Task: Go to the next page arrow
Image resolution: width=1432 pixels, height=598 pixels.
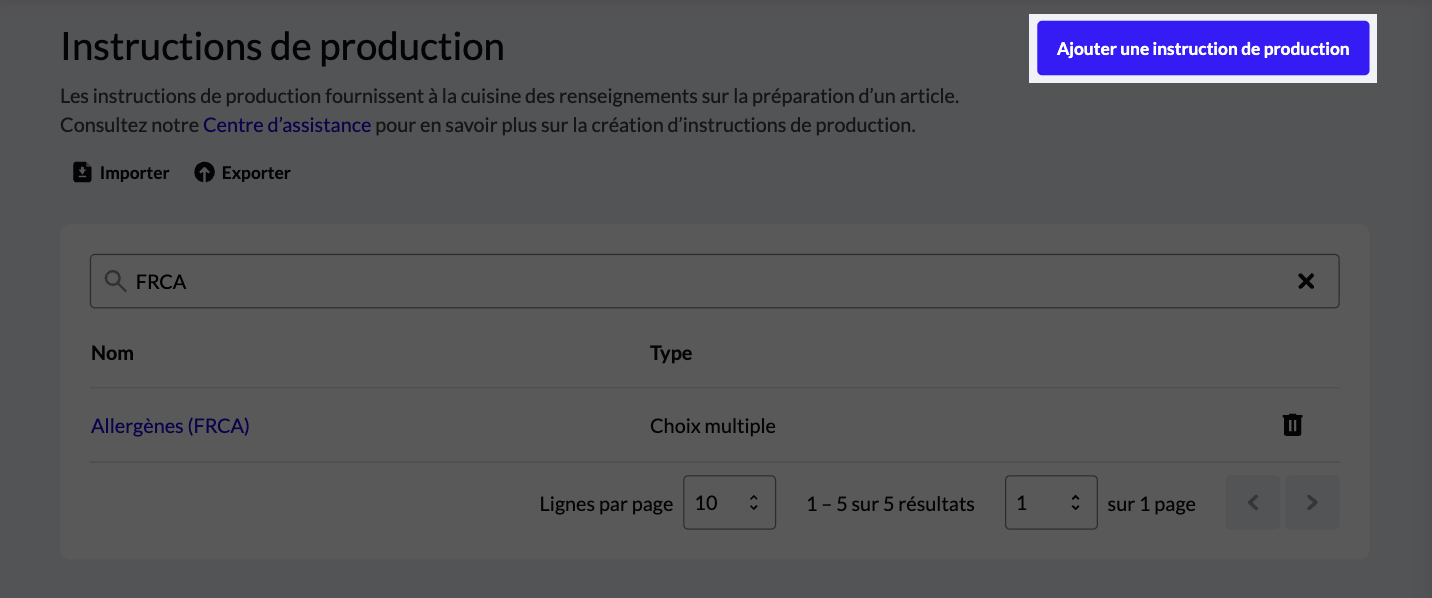Action: pos(1312,503)
